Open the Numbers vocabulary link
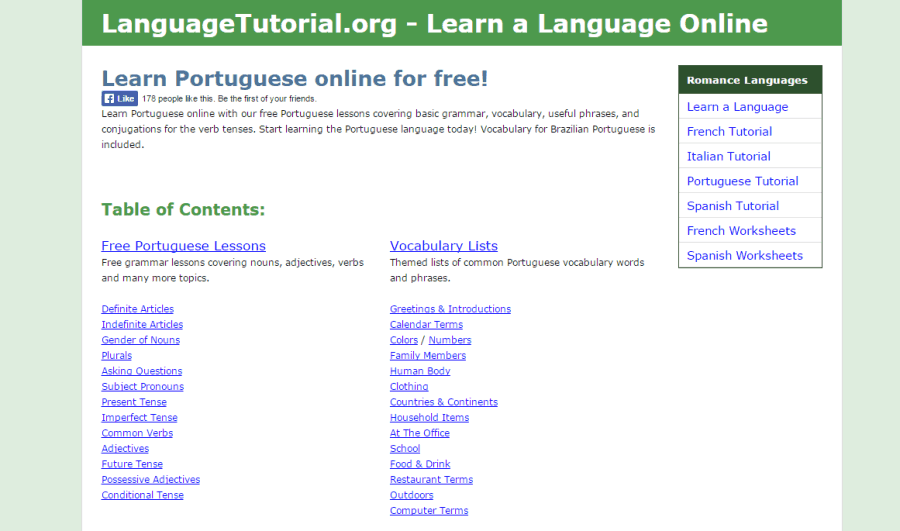The width and height of the screenshot is (900, 531). [450, 340]
